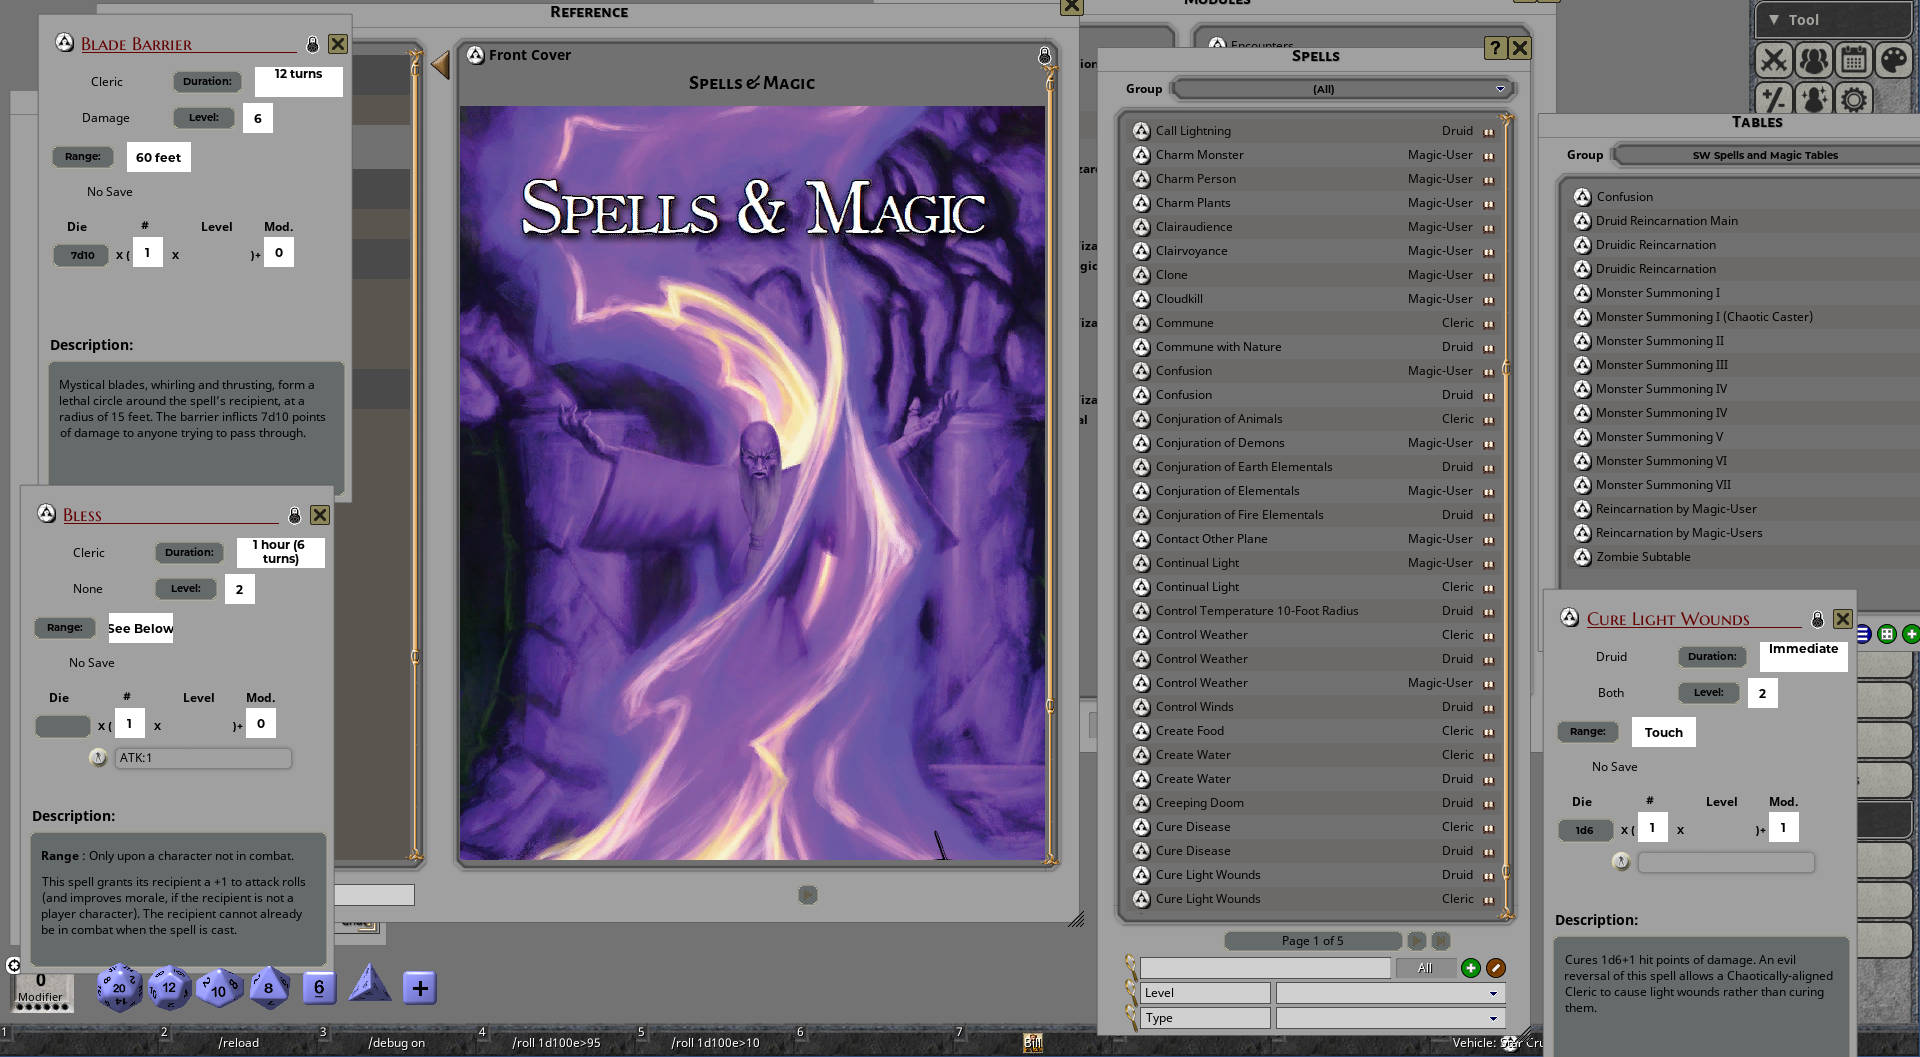
Task: Expand the Type filter value dropdown
Action: coord(1391,1018)
